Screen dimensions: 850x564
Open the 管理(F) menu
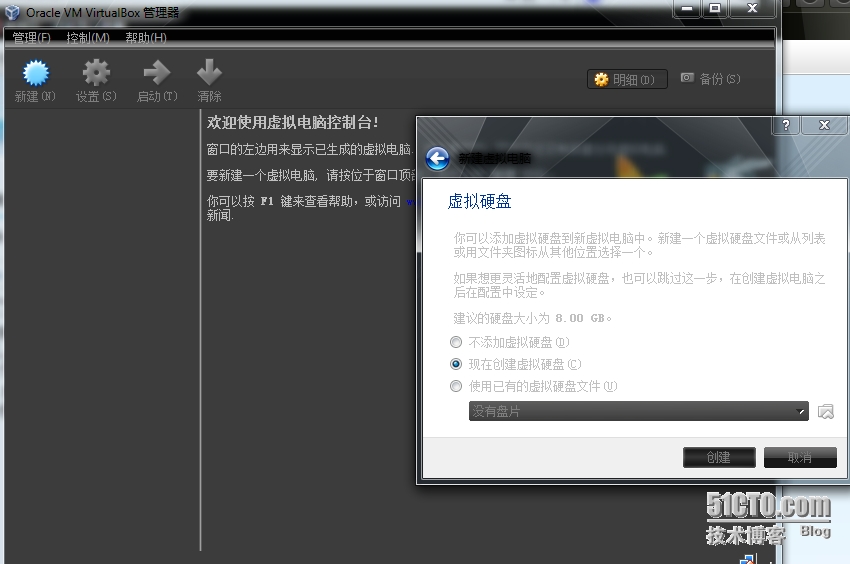pyautogui.click(x=31, y=37)
